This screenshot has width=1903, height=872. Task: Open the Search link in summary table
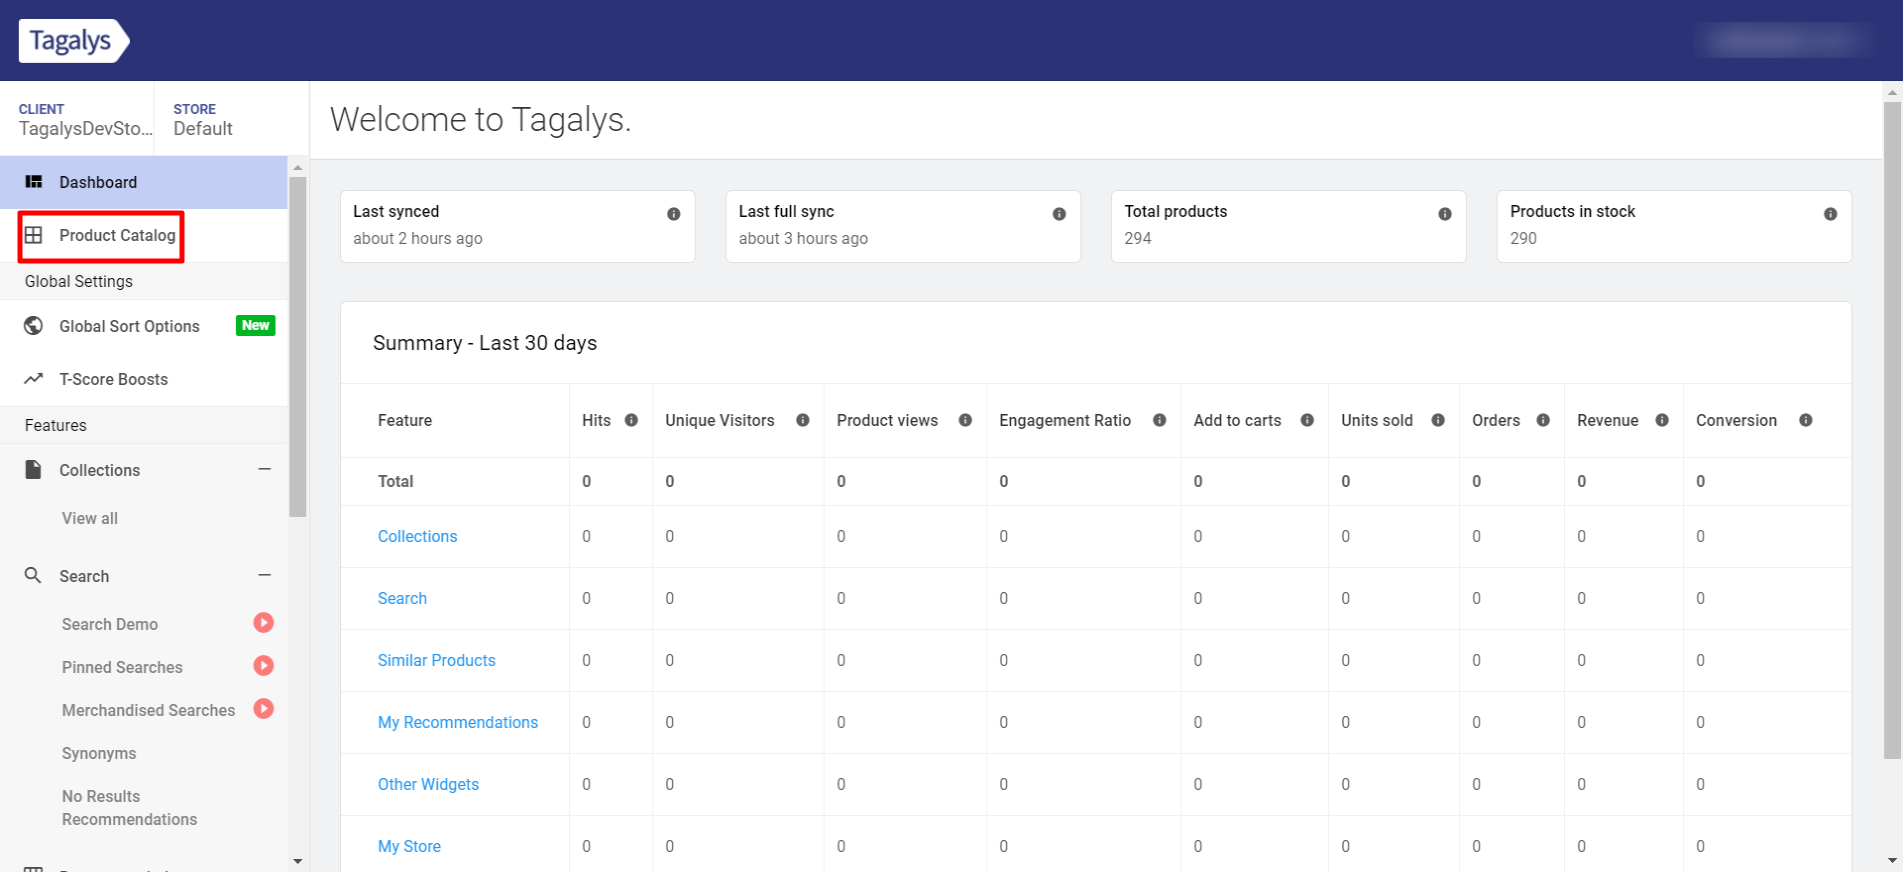[402, 598]
